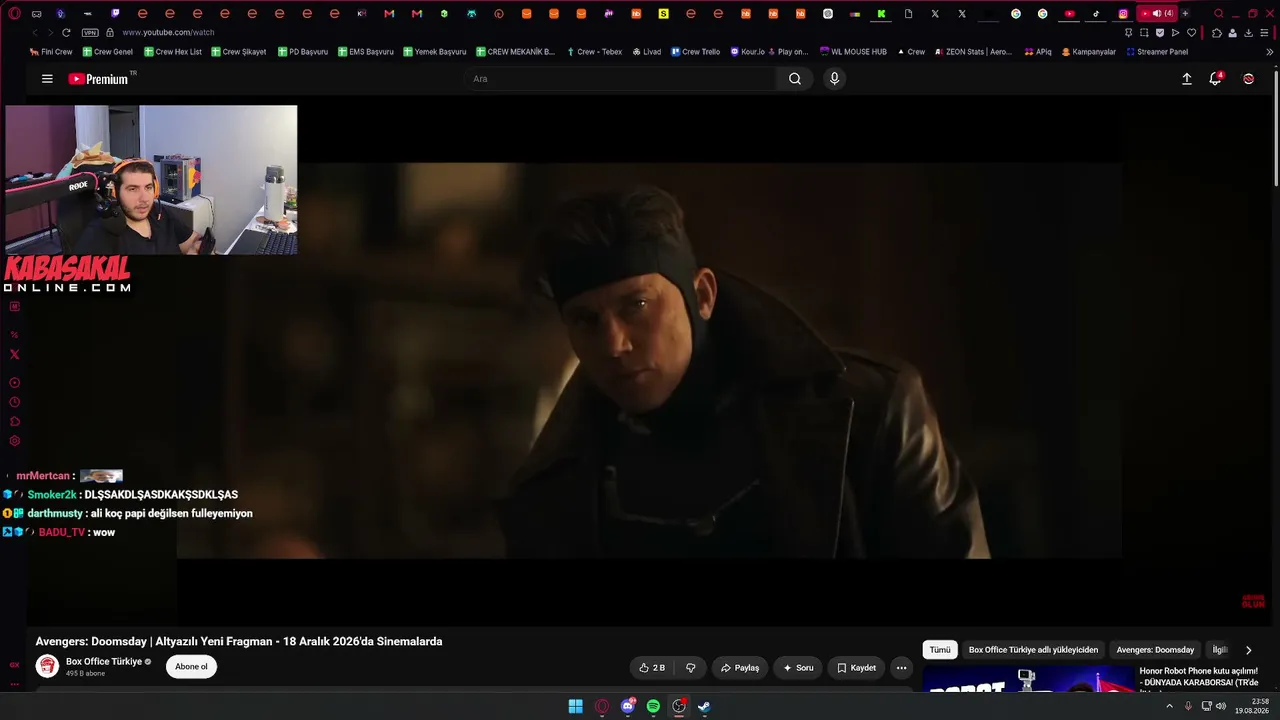
Task: Open a new browser tab with plus button
Action: 1185,14
